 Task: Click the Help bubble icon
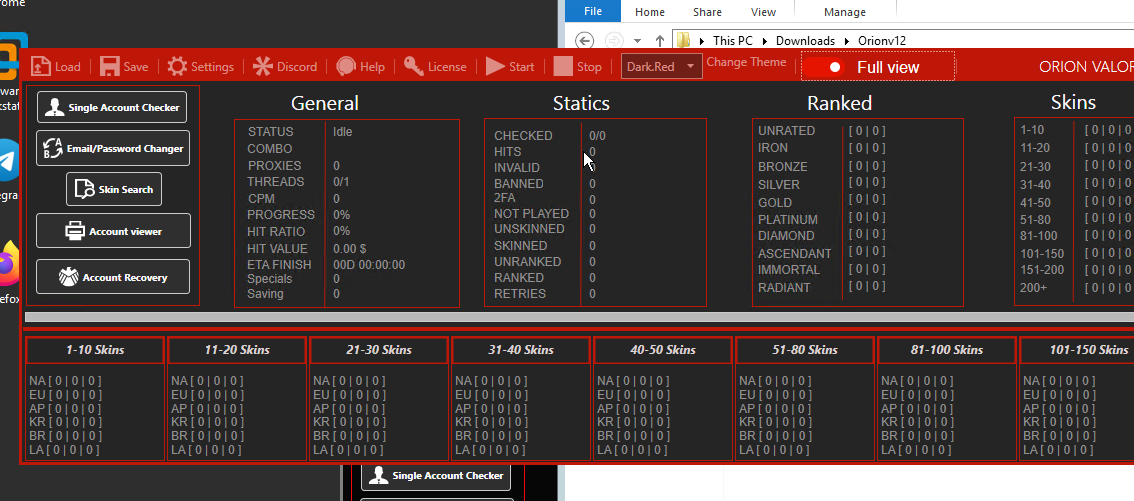[x=346, y=67]
